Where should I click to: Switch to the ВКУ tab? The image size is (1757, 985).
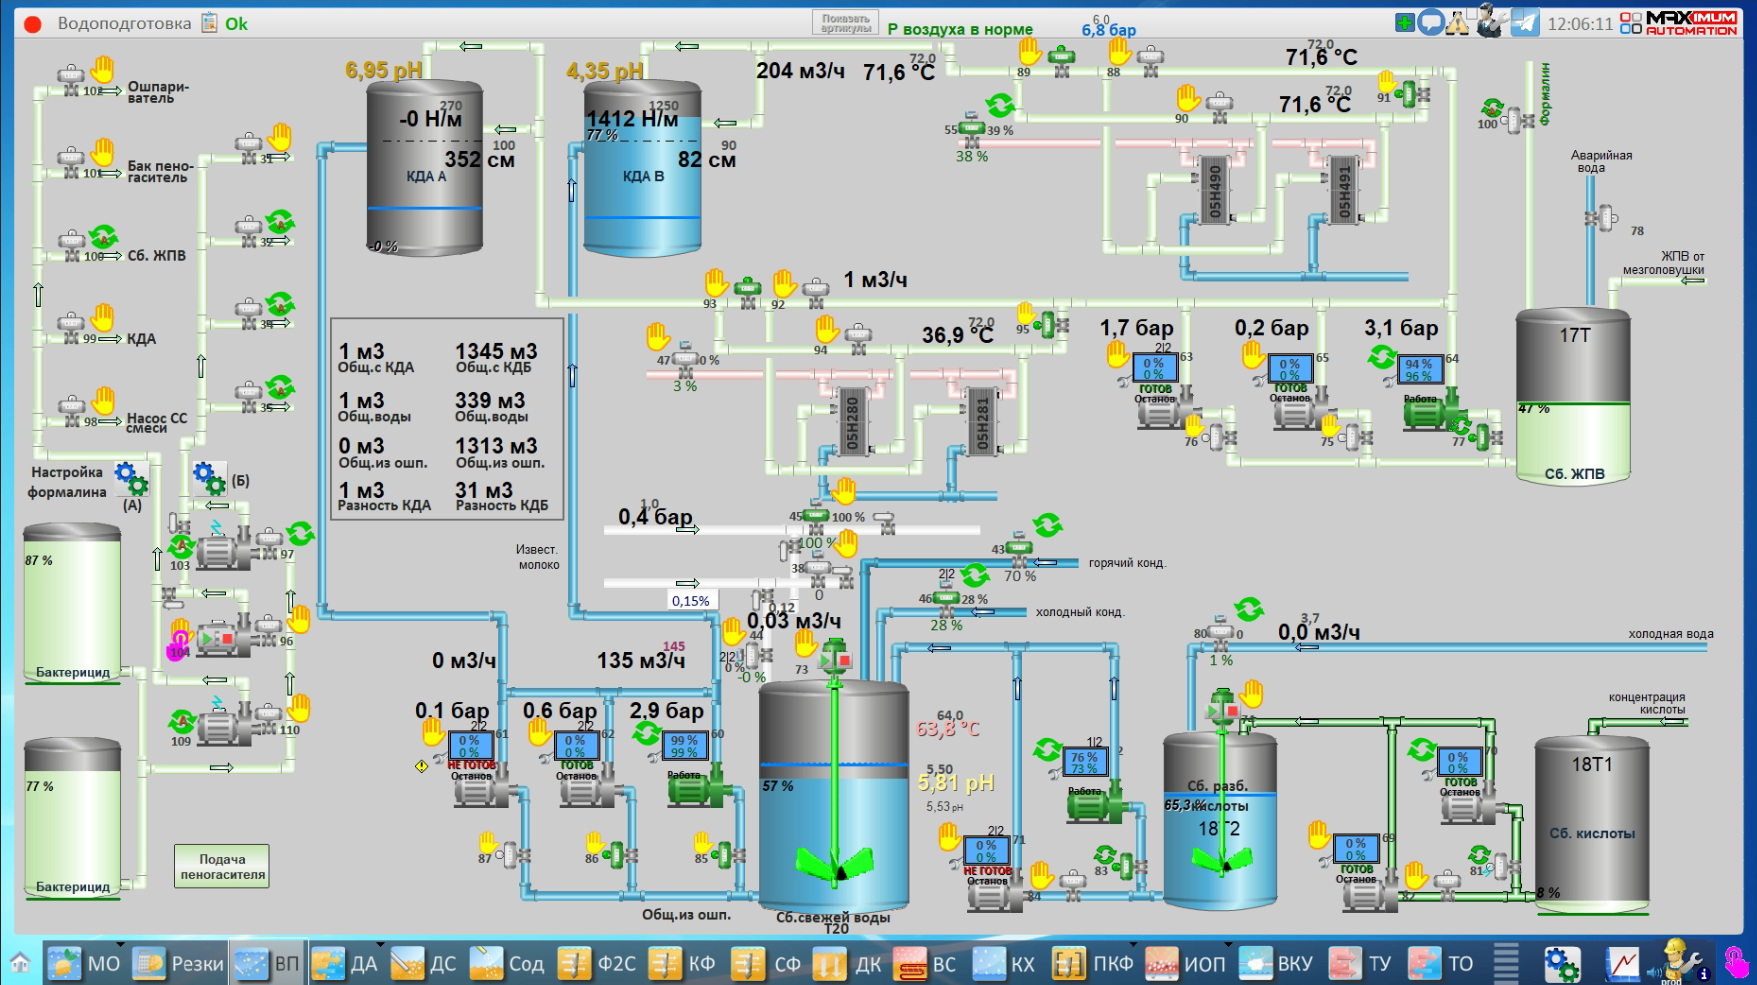[x=1277, y=964]
